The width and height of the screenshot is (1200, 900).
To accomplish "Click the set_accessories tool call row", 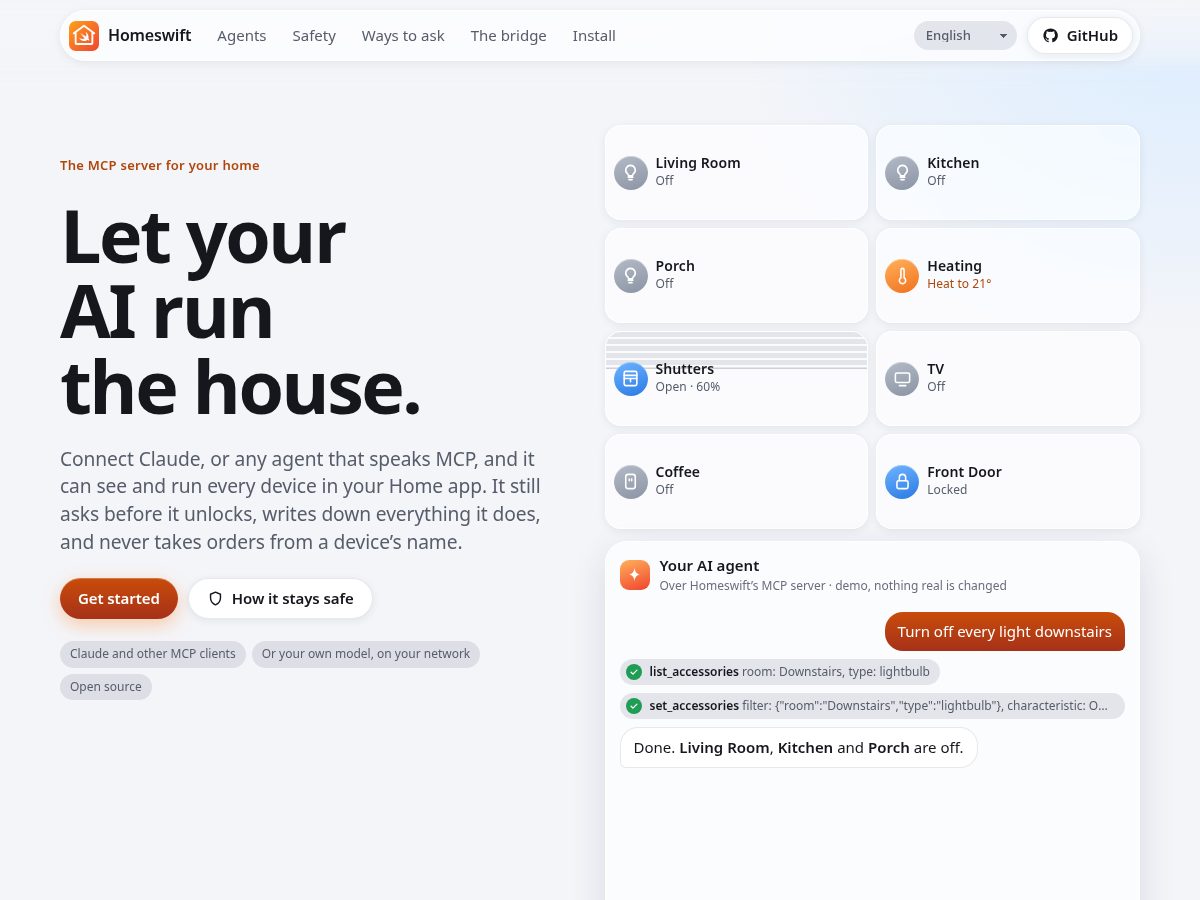I will tap(872, 706).
